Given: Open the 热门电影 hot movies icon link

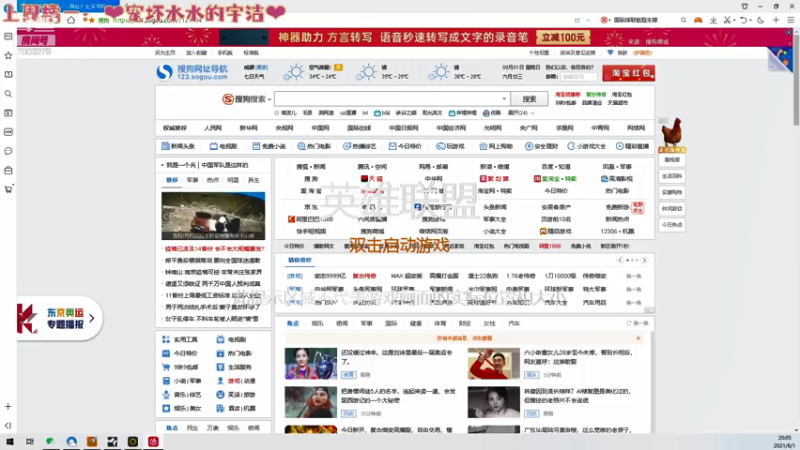Looking at the screenshot, I should [314, 146].
